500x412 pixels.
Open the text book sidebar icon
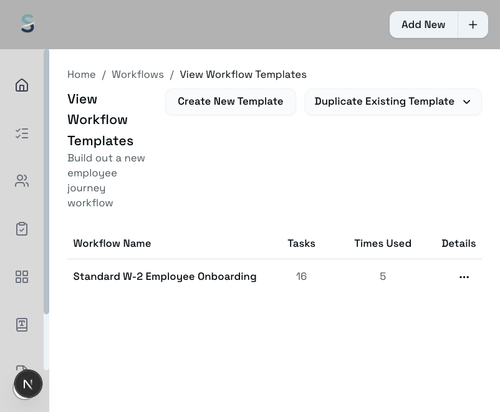click(x=22, y=324)
